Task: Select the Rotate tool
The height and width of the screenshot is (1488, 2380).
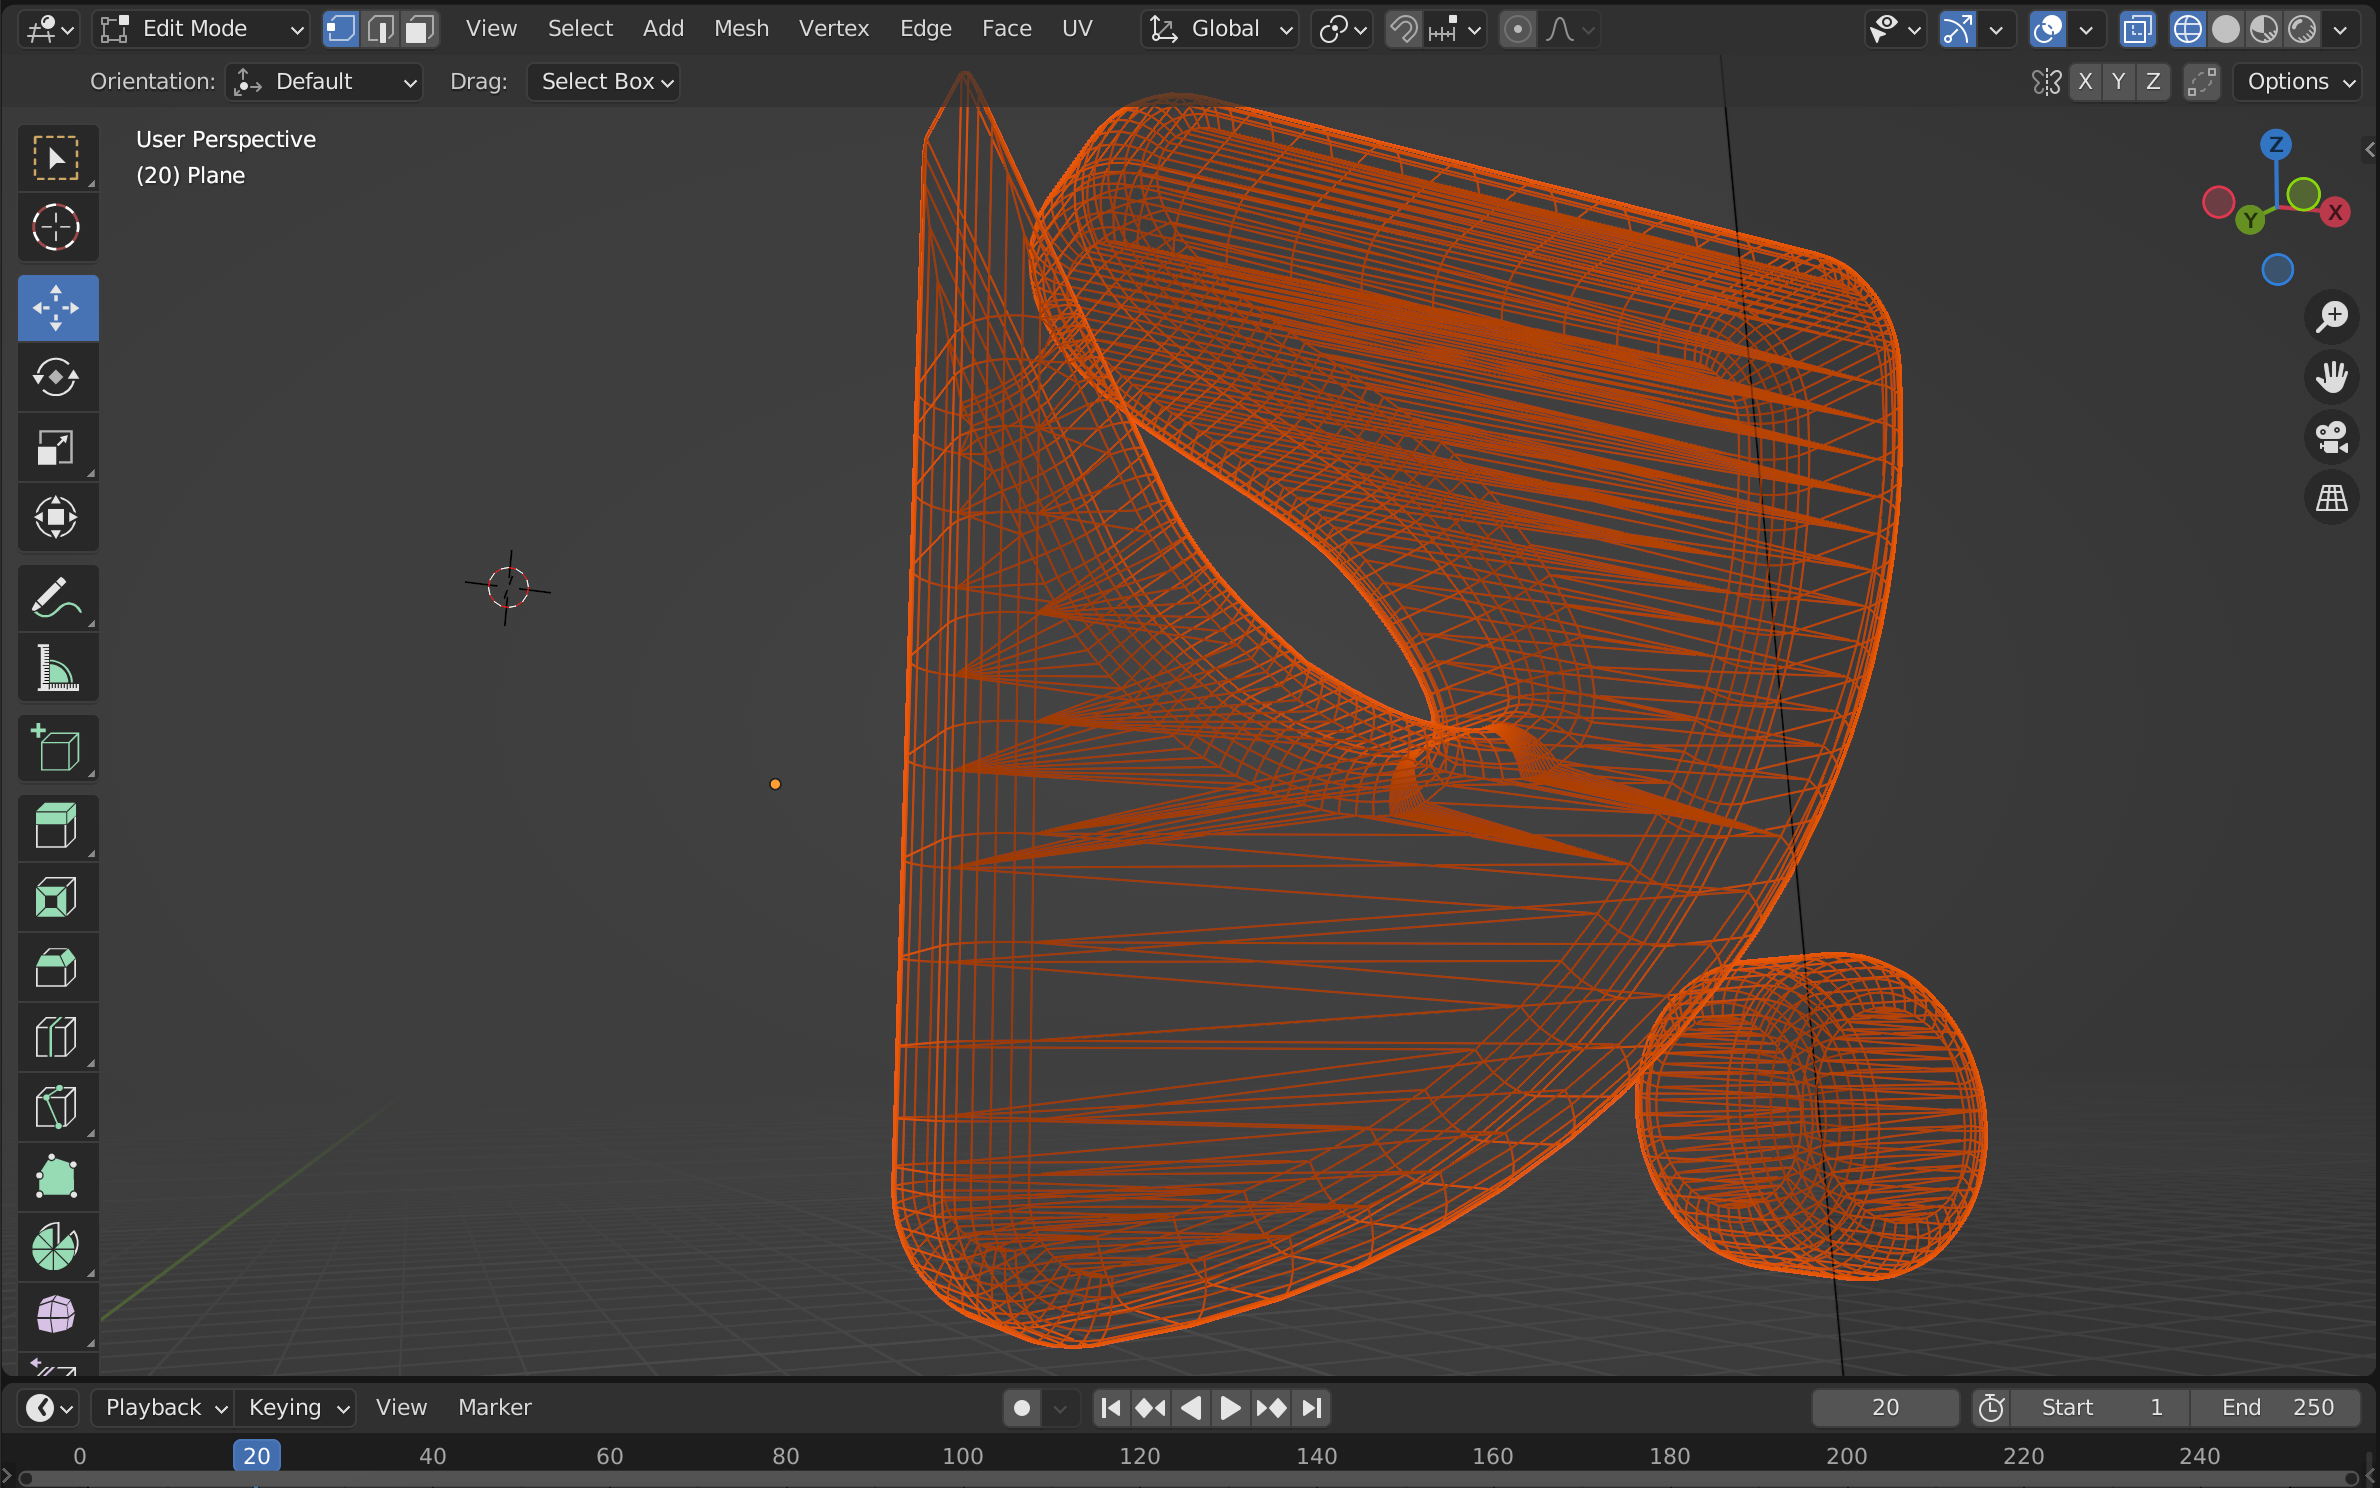Action: pyautogui.click(x=57, y=378)
